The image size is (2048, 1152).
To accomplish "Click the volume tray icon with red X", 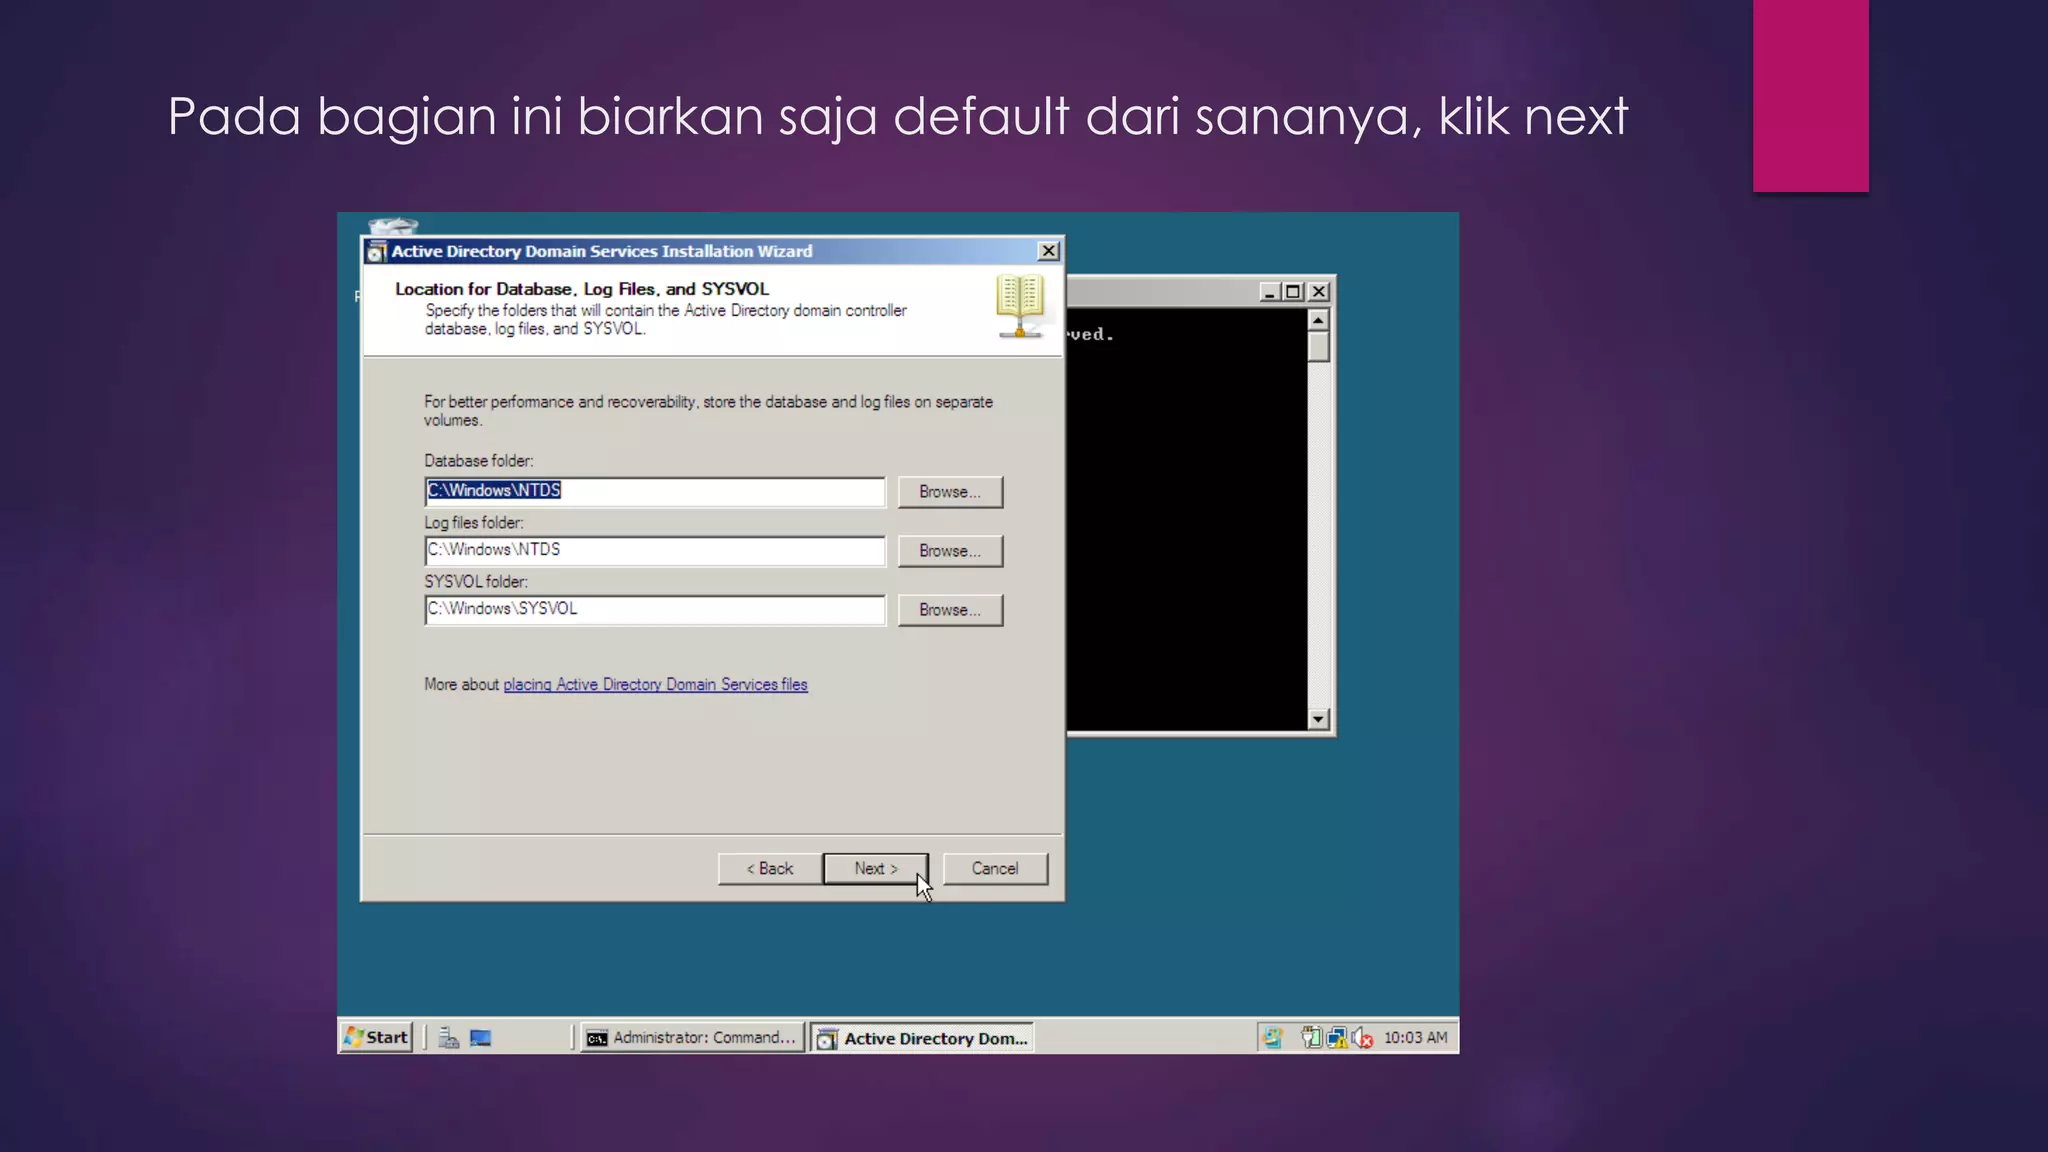I will pos(1362,1038).
